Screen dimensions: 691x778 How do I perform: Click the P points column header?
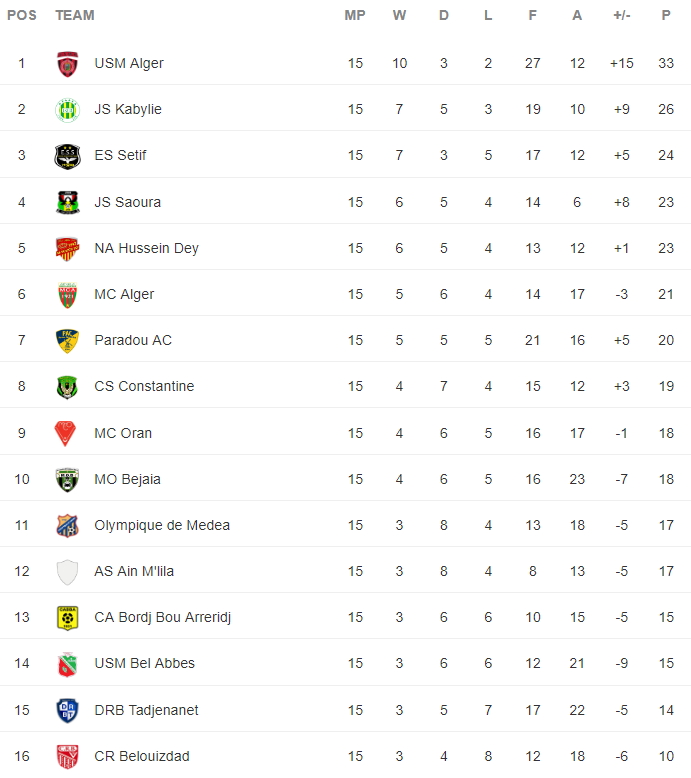[x=666, y=15]
